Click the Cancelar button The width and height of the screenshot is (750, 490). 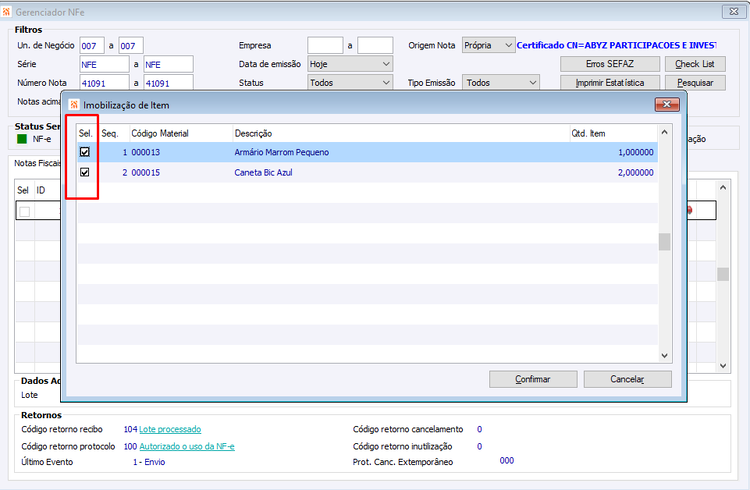click(627, 379)
